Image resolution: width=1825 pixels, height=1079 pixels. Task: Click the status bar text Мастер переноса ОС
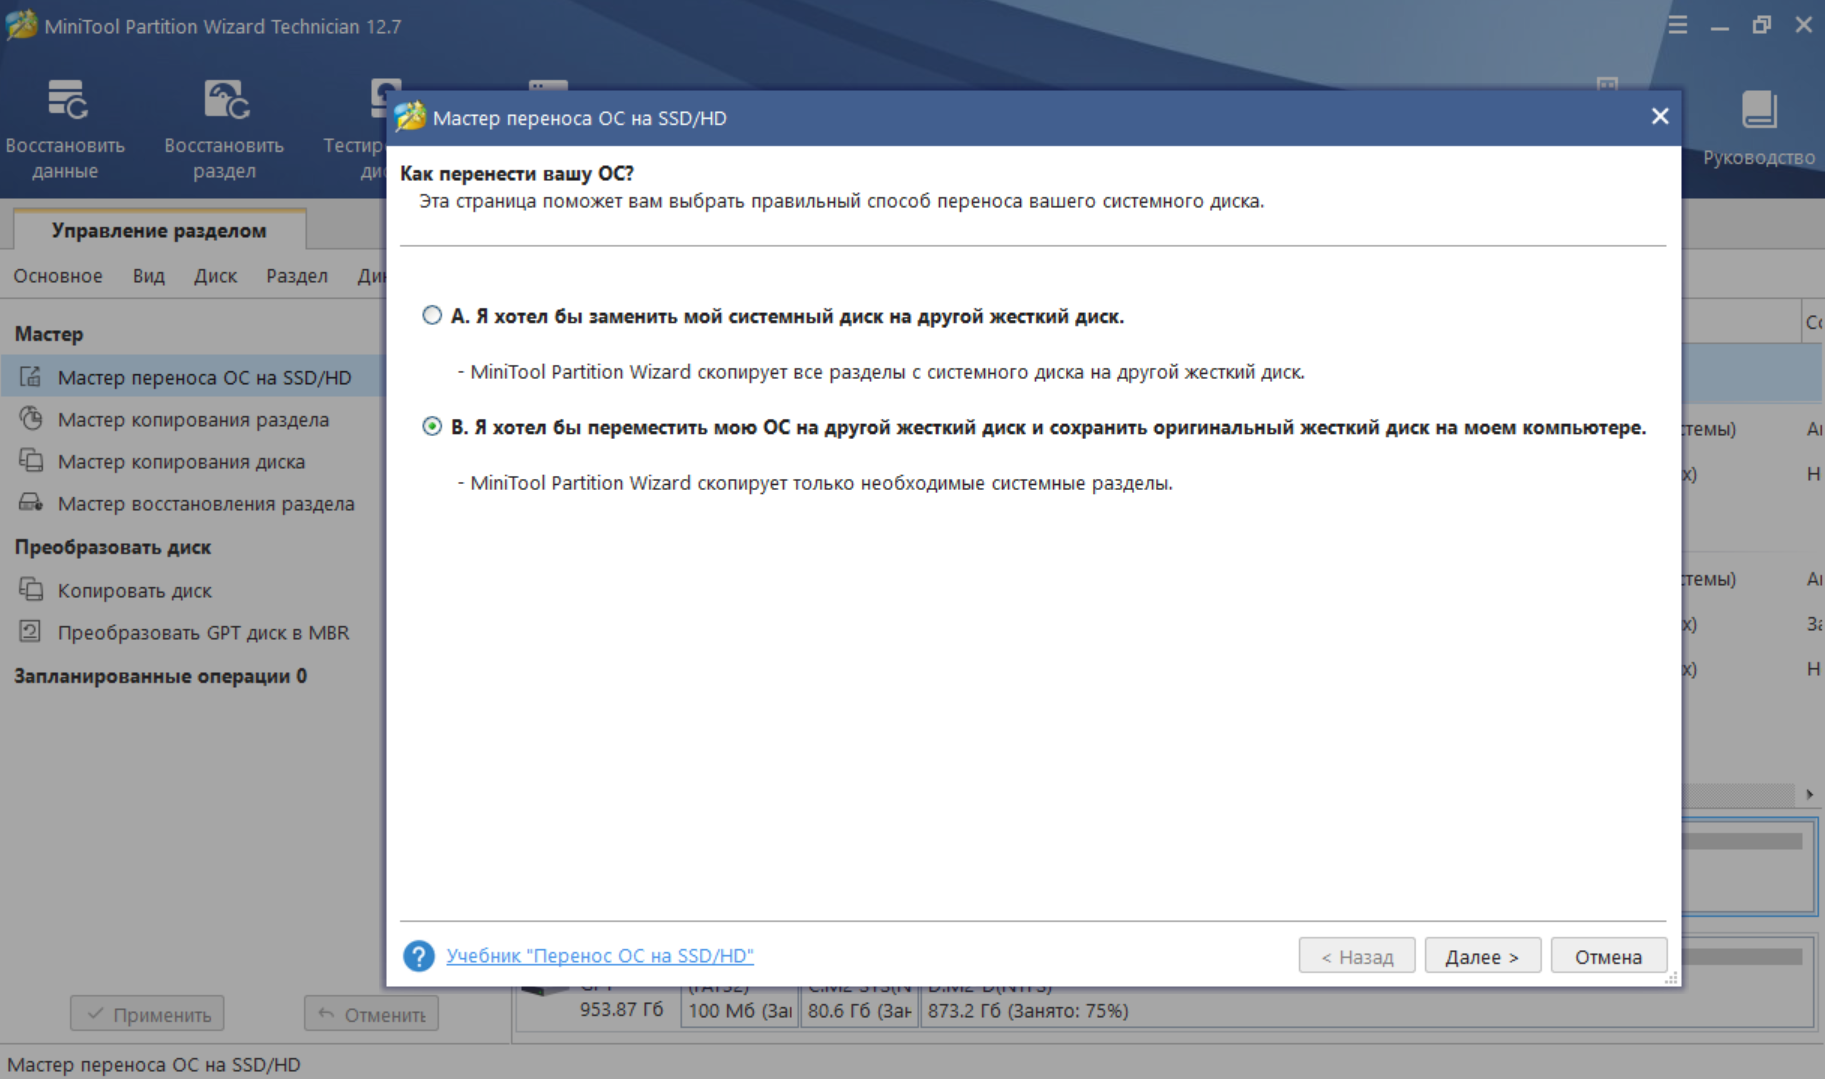[154, 1065]
